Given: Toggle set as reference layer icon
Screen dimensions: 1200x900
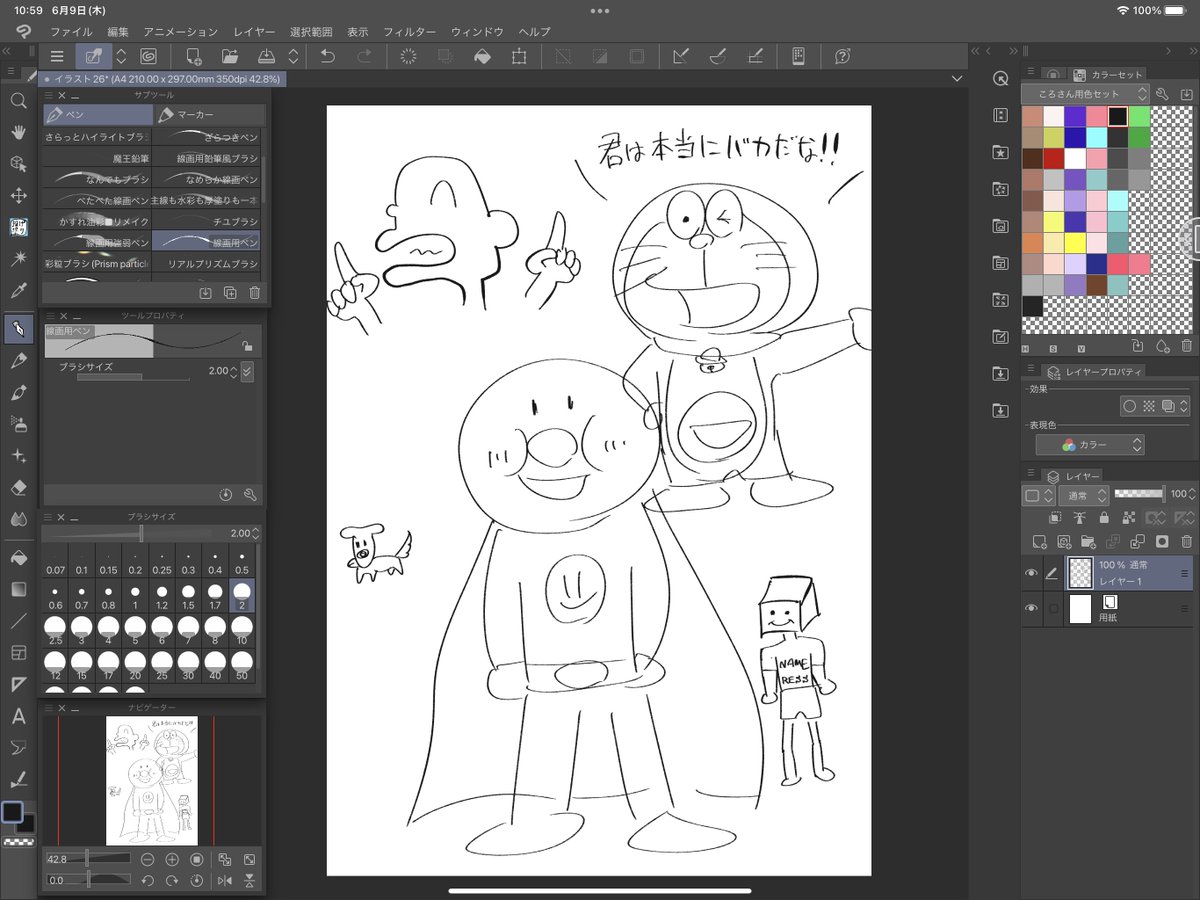Looking at the screenshot, I should point(1079,517).
